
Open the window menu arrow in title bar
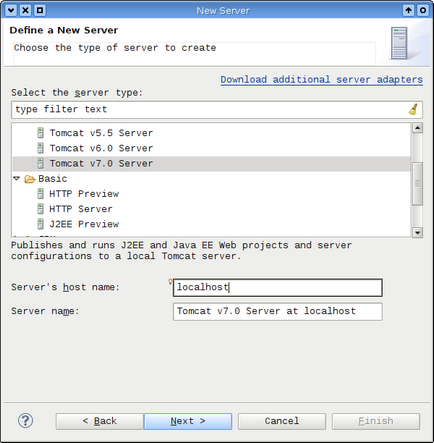click(11, 10)
